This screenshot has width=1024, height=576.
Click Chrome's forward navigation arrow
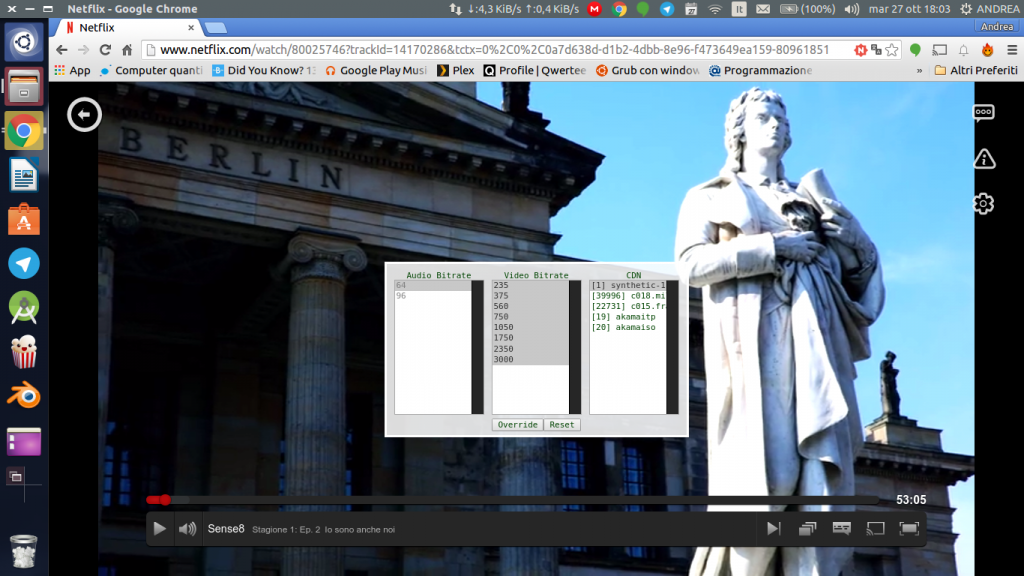pos(83,50)
